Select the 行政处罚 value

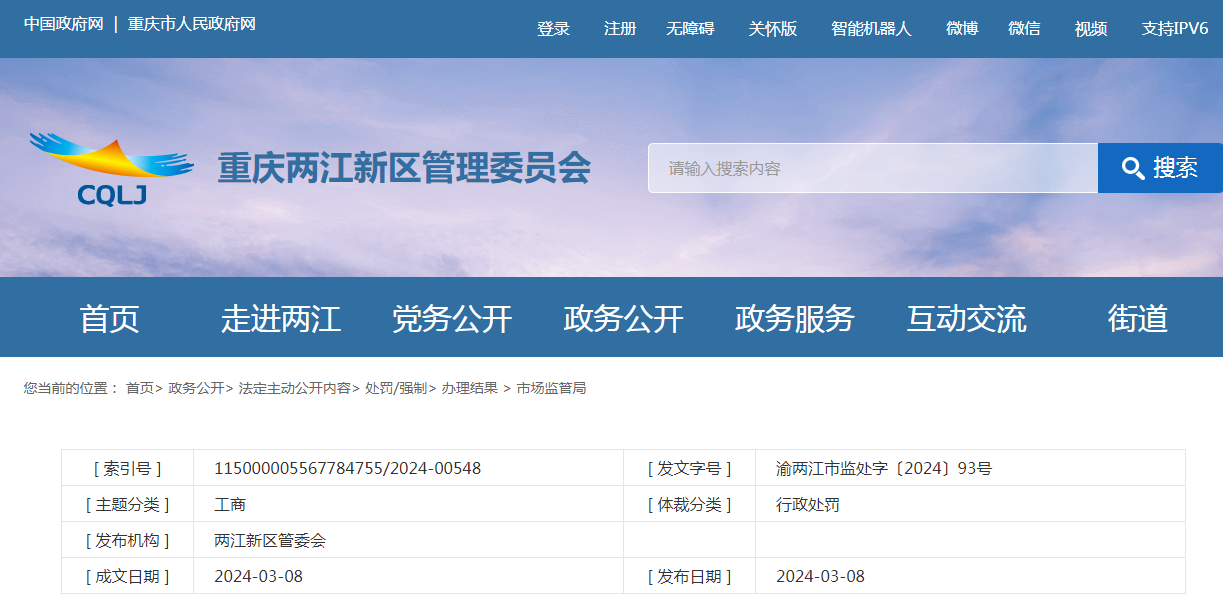click(x=808, y=504)
